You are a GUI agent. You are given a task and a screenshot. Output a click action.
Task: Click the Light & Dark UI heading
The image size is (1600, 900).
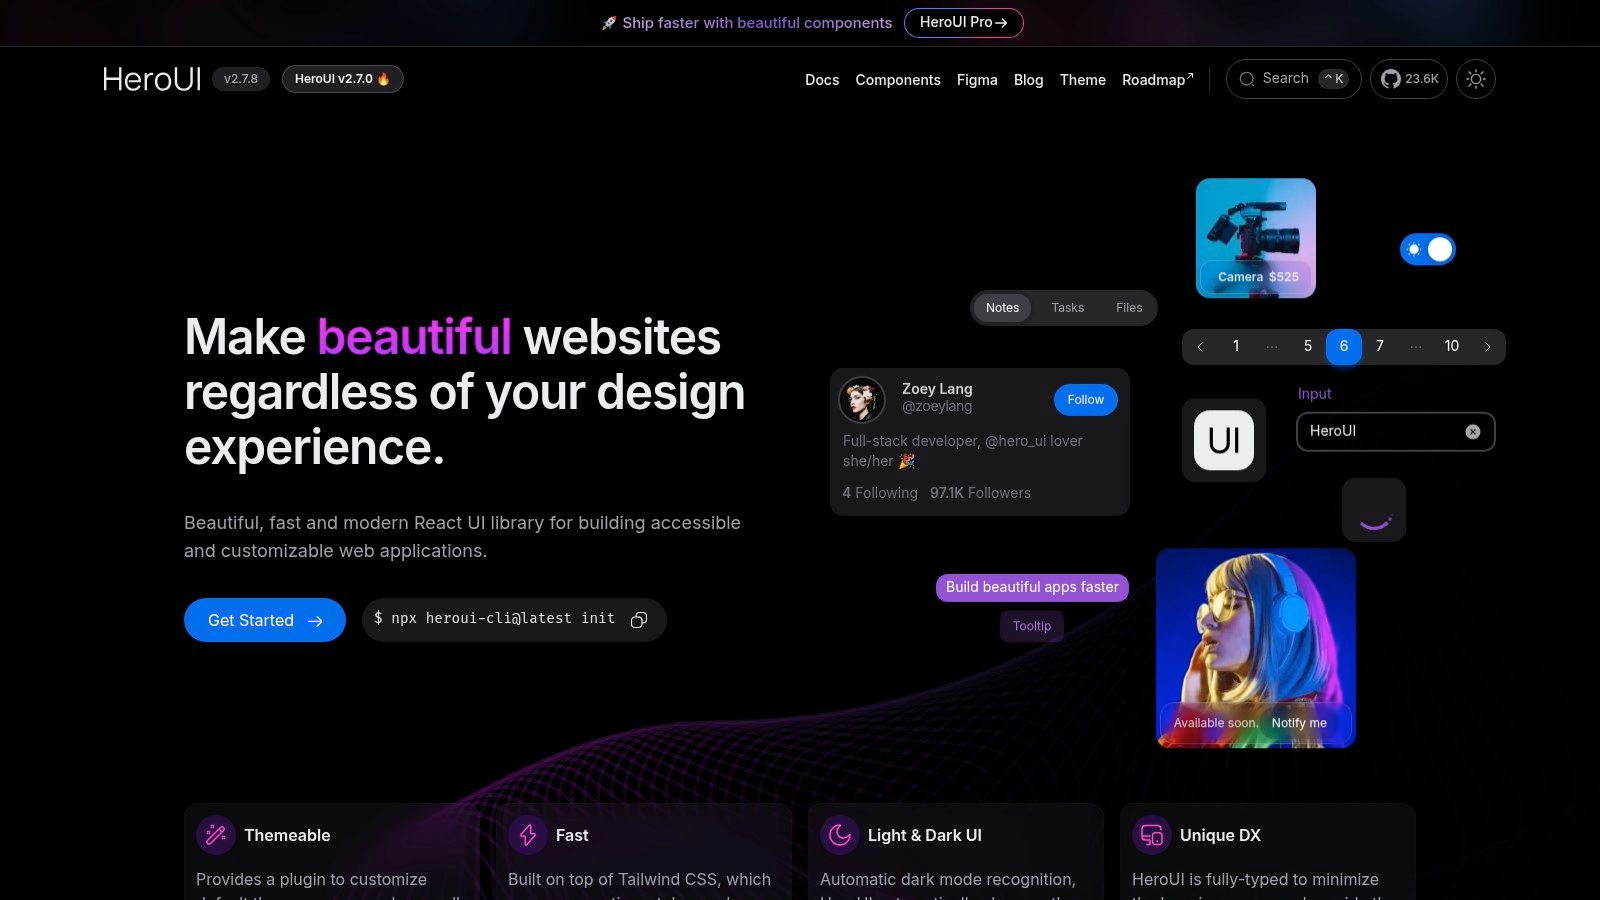(925, 835)
